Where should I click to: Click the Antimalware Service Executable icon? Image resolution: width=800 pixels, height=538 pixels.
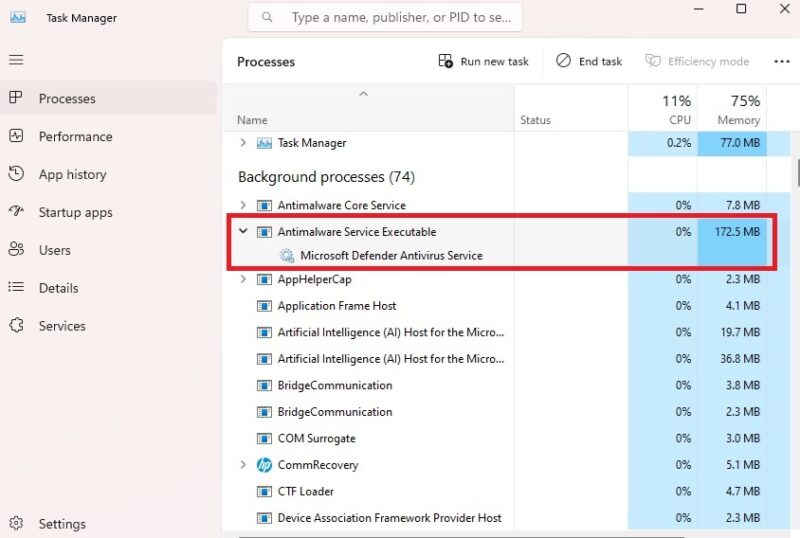coord(264,232)
